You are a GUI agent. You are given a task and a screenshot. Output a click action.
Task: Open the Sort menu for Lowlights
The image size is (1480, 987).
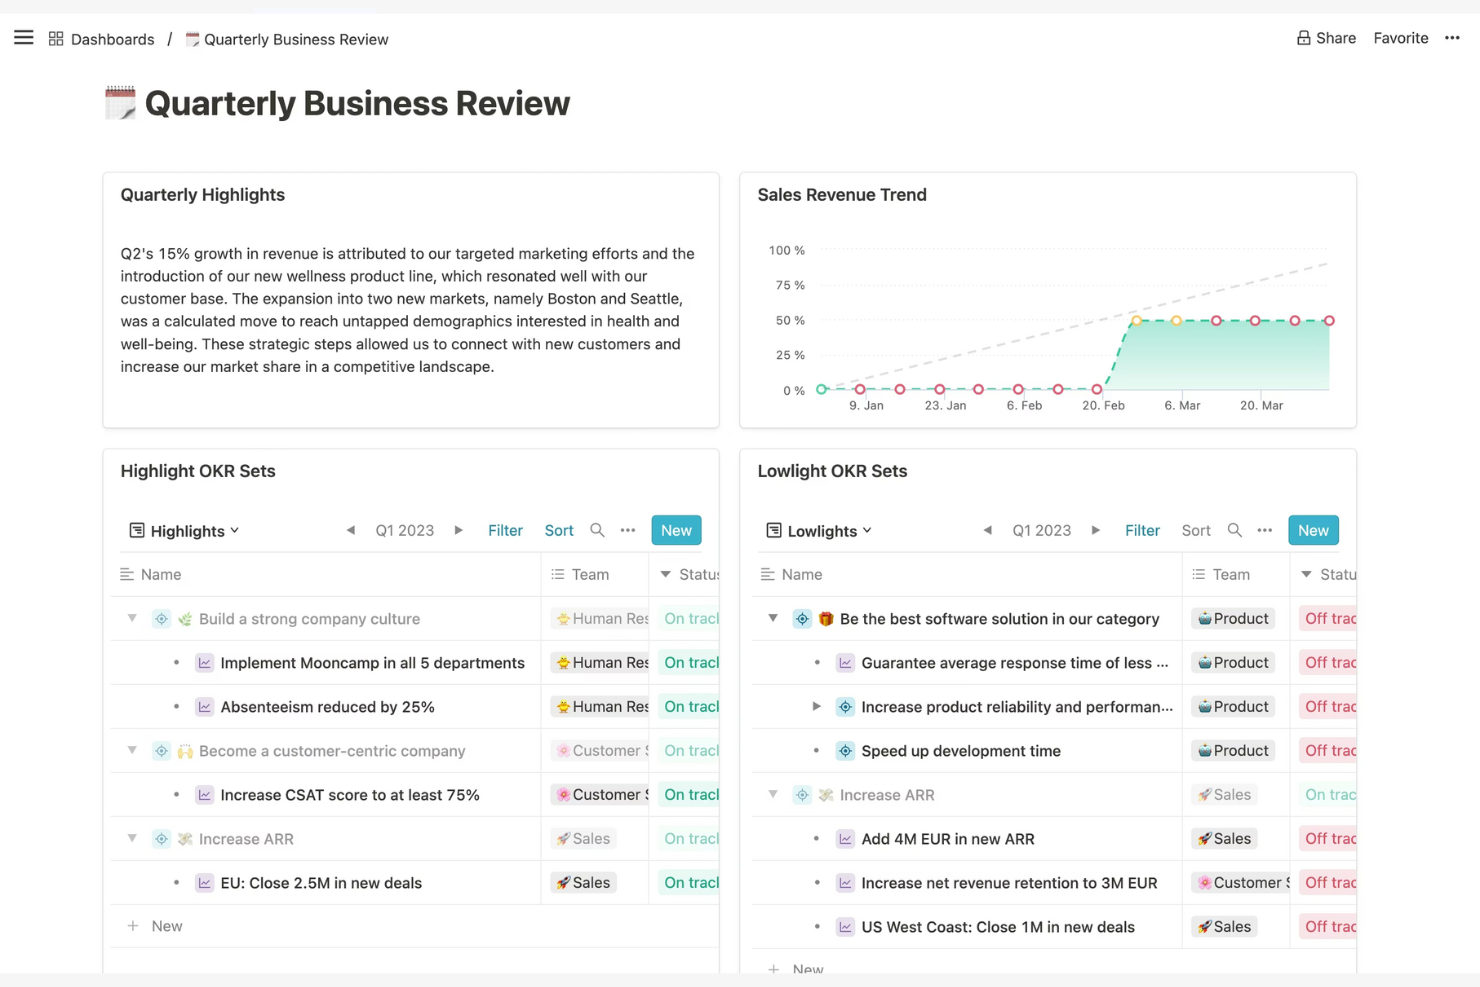1196,530
